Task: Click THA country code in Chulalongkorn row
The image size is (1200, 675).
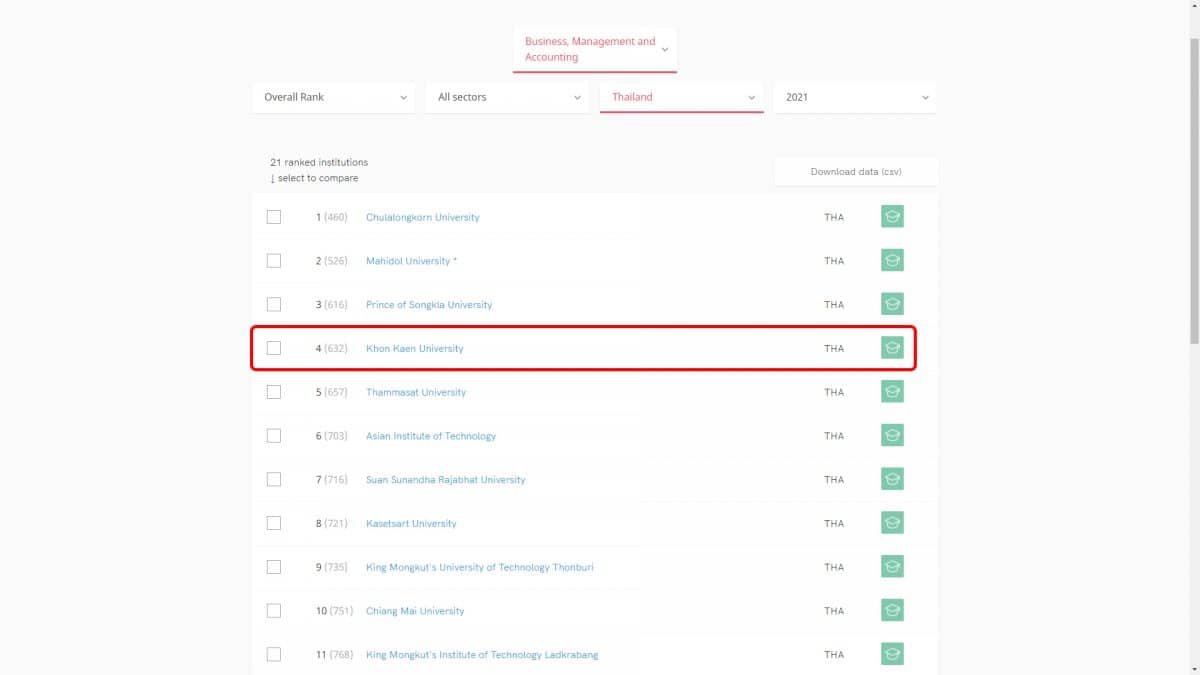Action: [834, 217]
